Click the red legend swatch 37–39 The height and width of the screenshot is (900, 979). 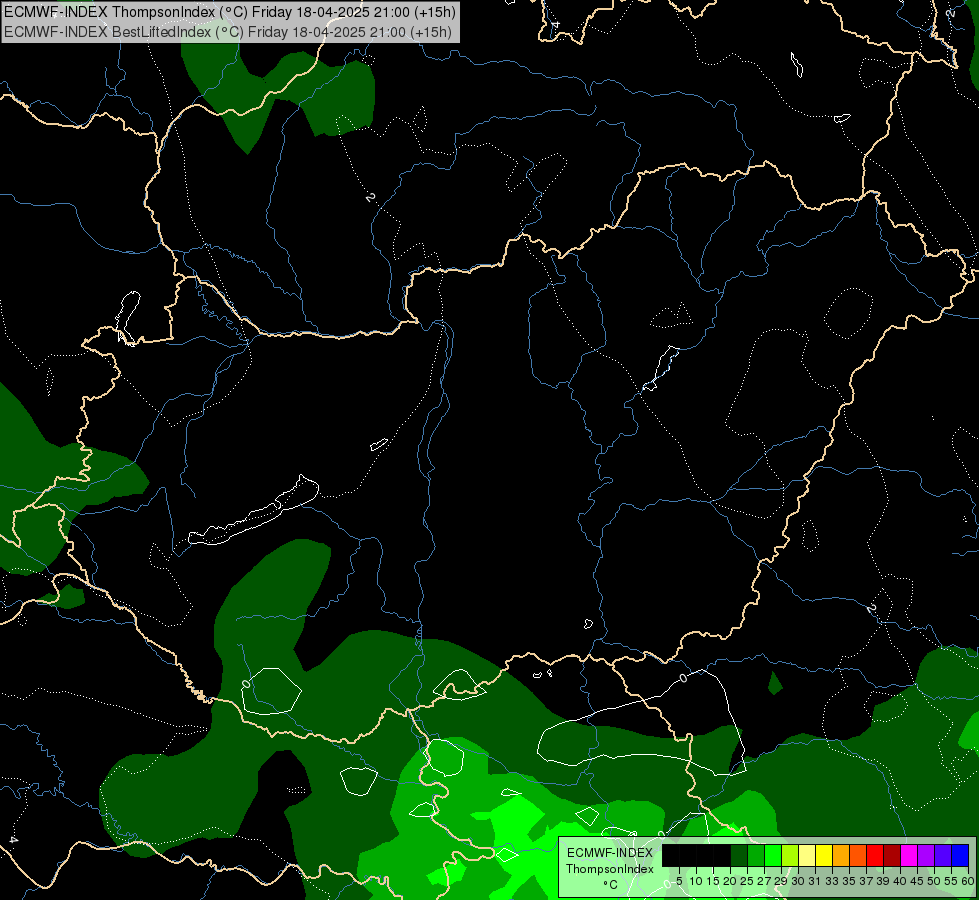[875, 855]
